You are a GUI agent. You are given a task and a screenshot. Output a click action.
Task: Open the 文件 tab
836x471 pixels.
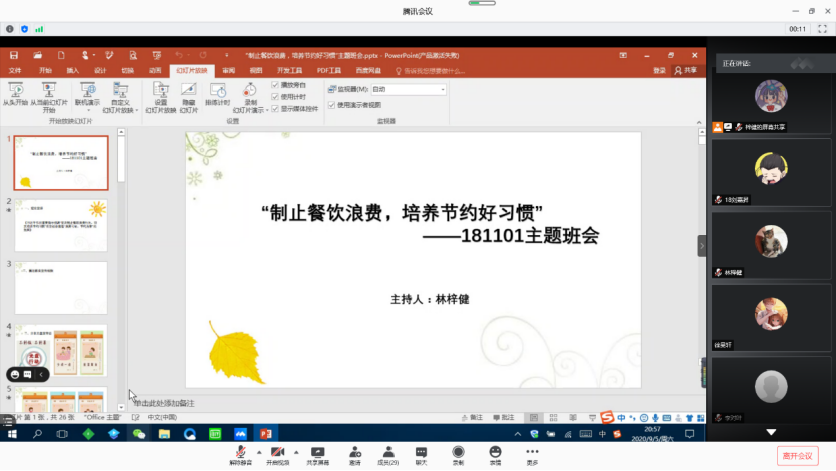[x=15, y=70]
